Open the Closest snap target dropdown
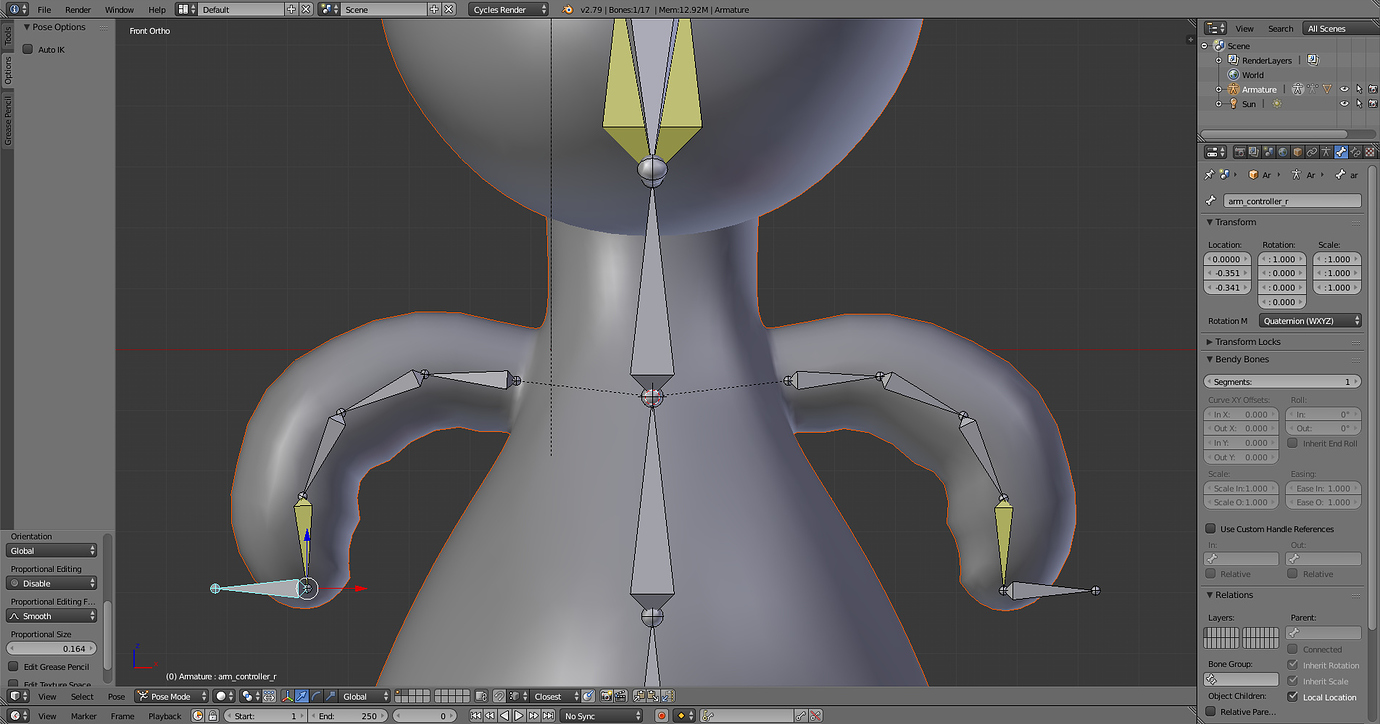The height and width of the screenshot is (724, 1380). point(555,696)
